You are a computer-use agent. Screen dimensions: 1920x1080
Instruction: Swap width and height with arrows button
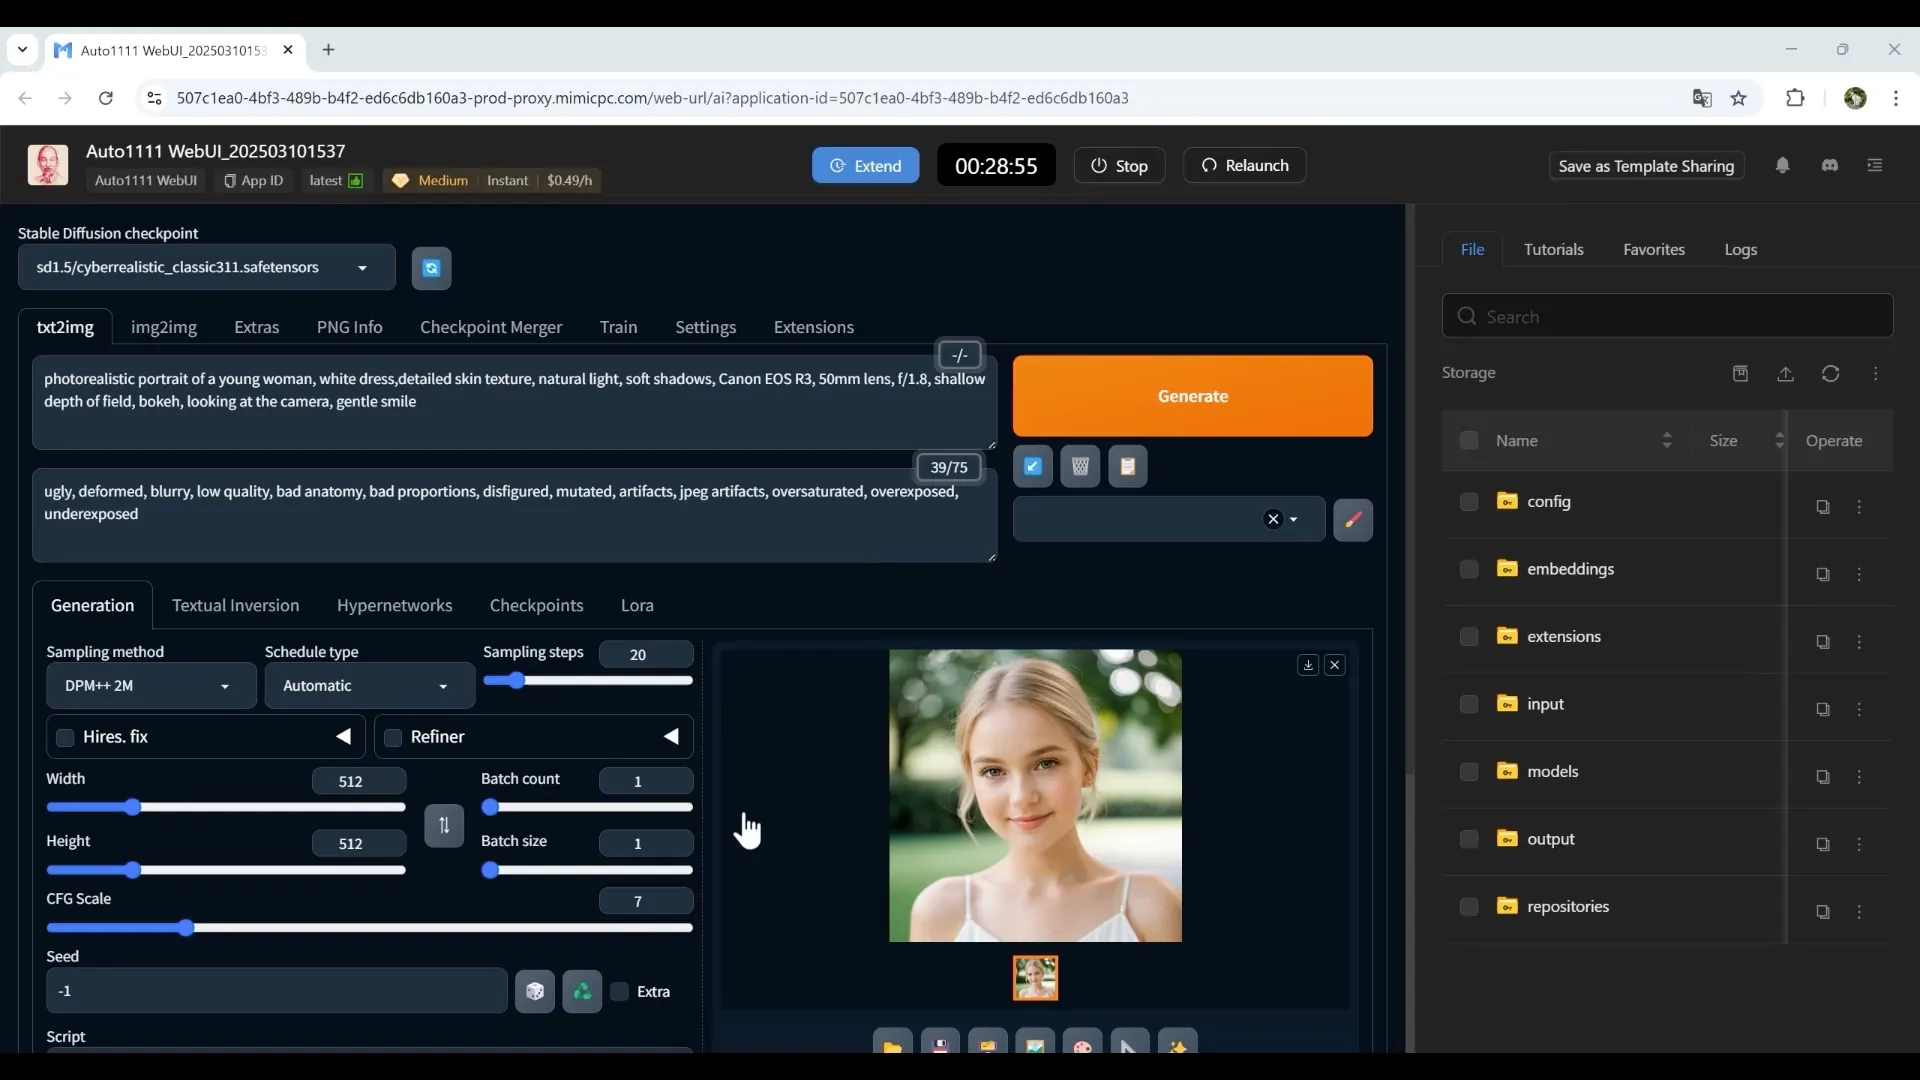pos(444,825)
